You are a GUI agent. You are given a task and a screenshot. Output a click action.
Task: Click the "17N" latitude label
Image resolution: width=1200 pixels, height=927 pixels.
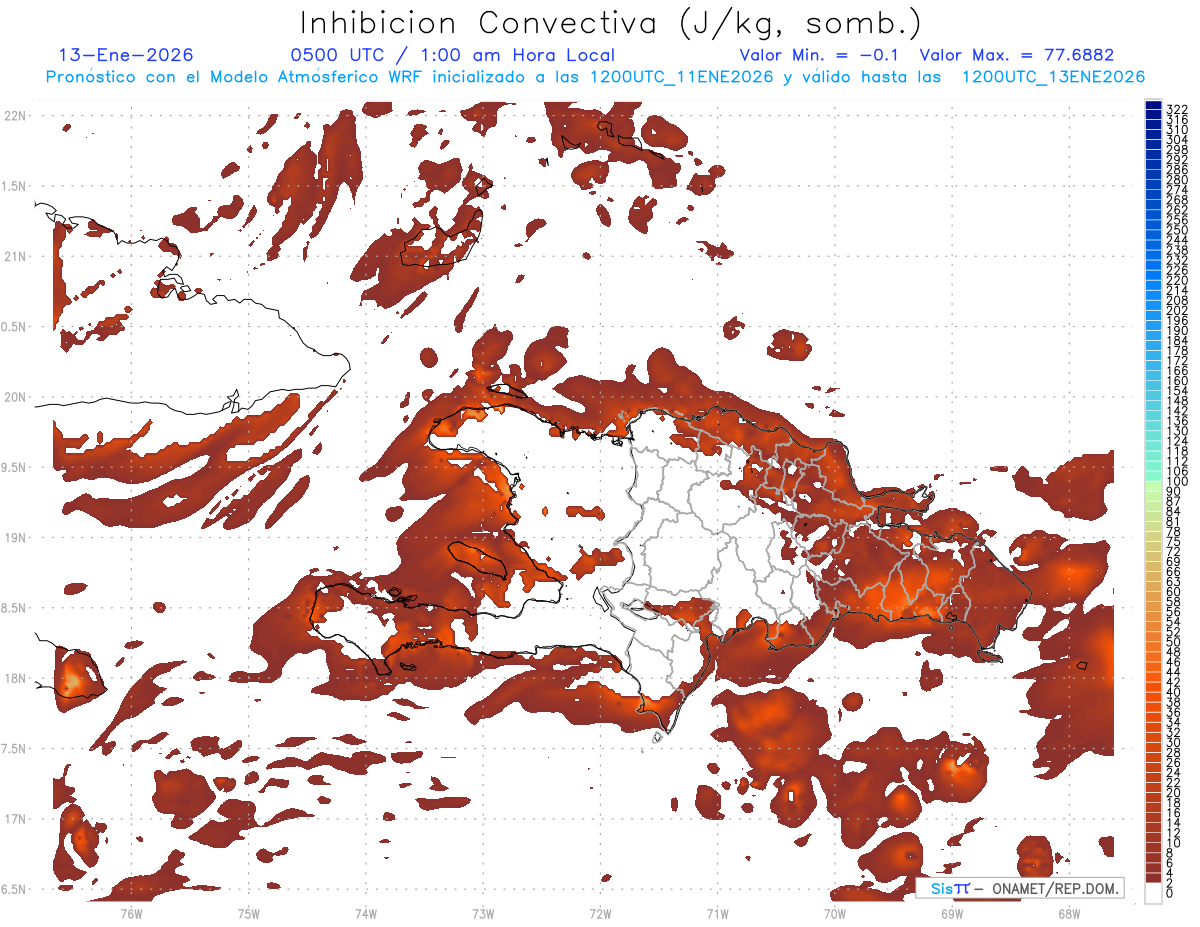[x=16, y=819]
